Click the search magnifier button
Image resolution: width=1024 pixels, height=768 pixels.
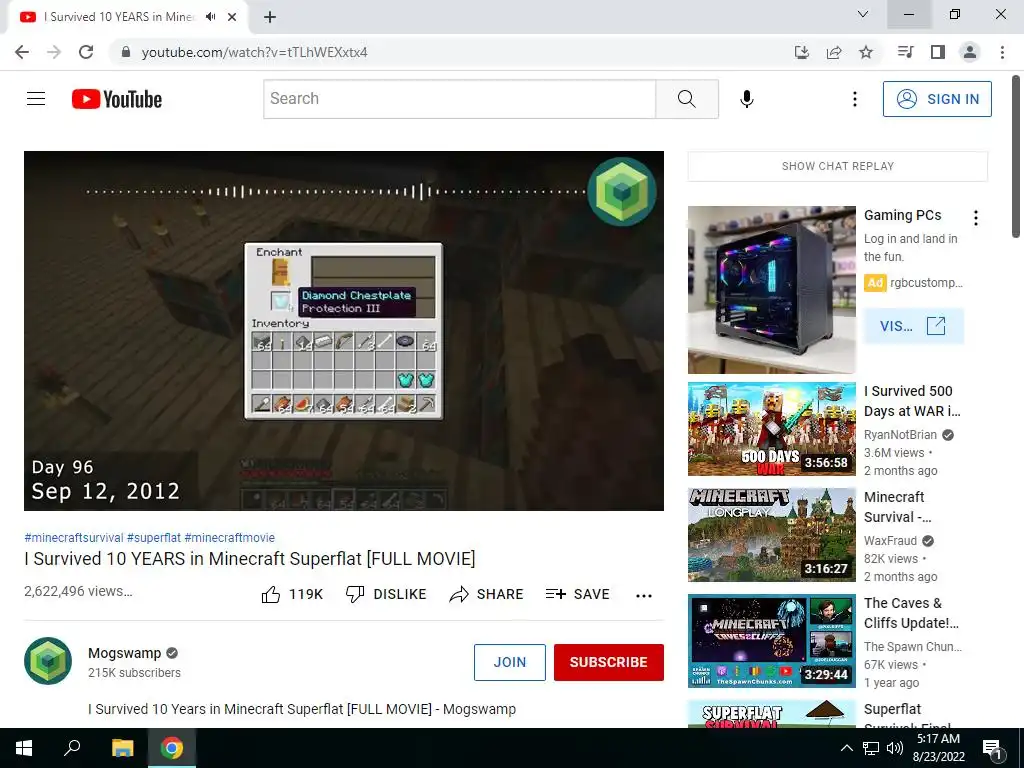[686, 99]
